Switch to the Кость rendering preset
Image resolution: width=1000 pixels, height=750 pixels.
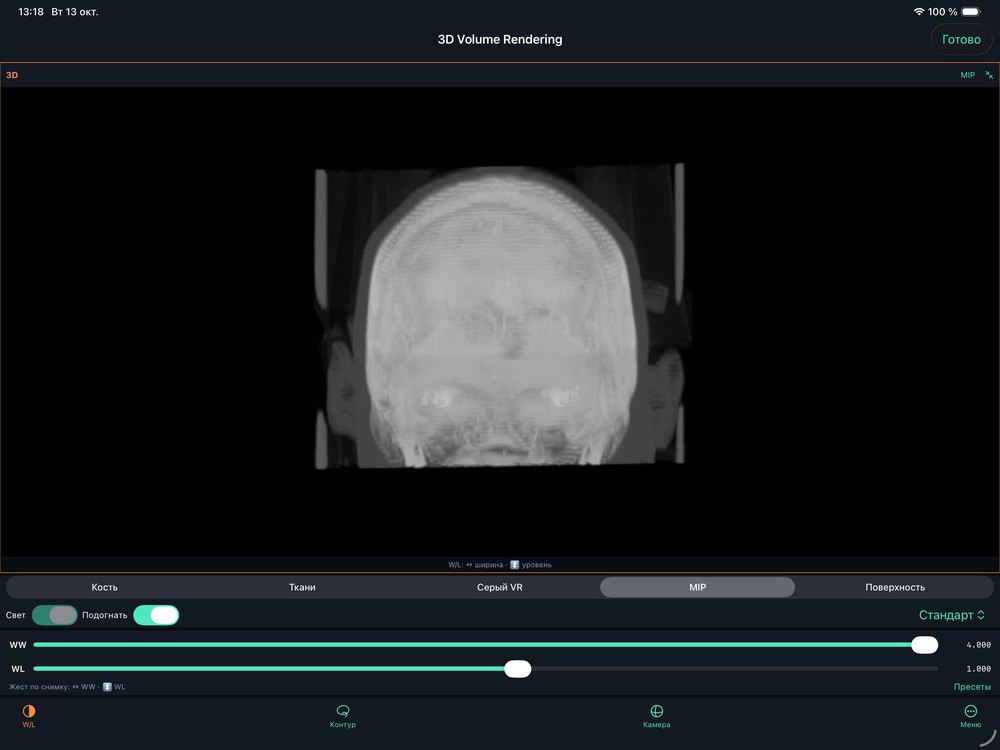tap(105, 587)
